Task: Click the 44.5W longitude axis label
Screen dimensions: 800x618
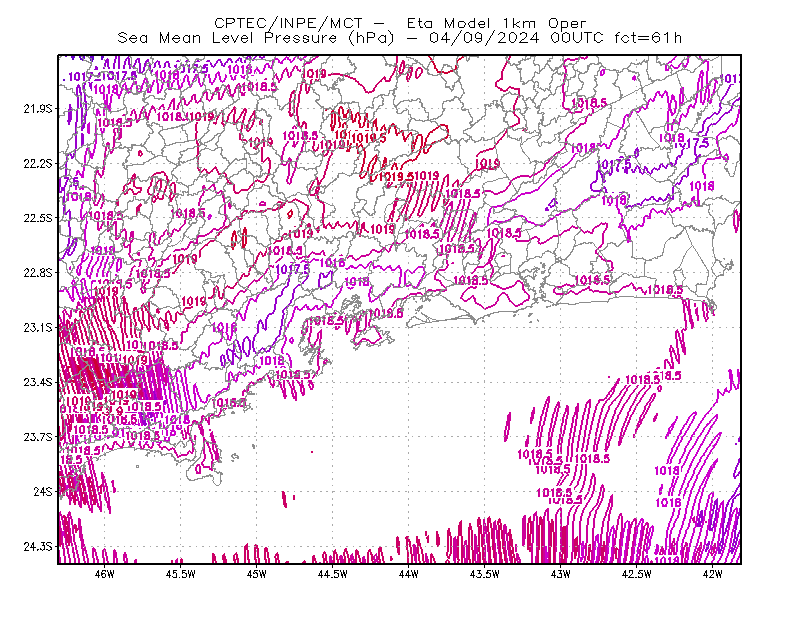Action: (x=333, y=574)
